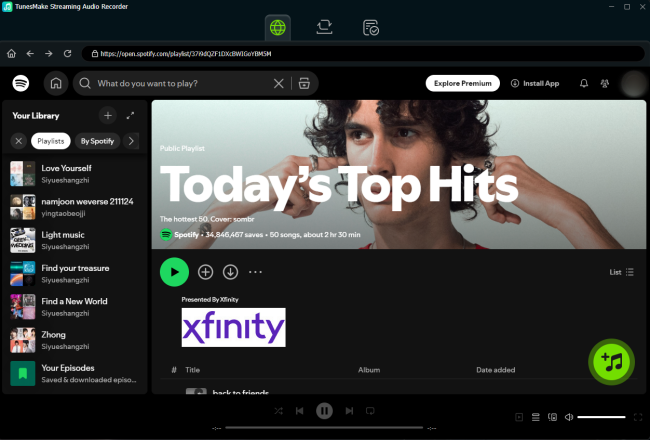Toggle repeat mode
This screenshot has width=650, height=440.
[370, 411]
